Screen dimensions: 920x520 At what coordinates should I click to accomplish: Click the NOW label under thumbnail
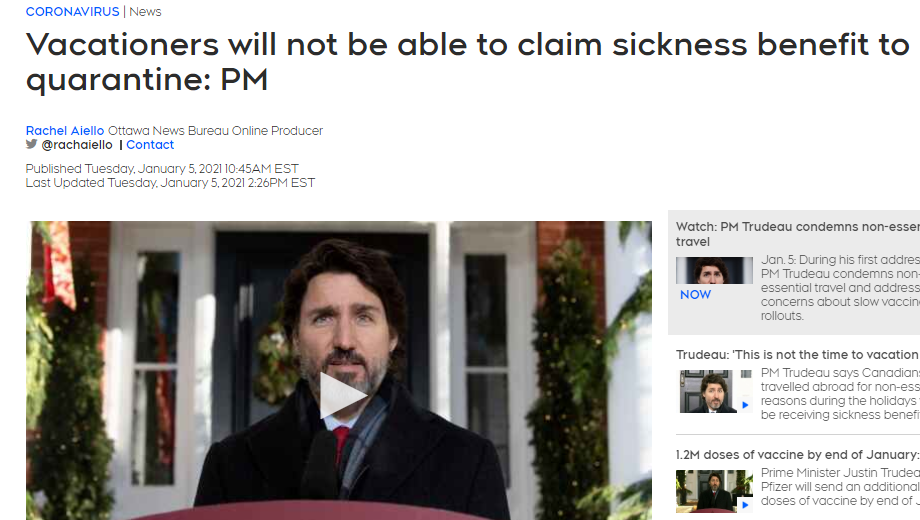tap(695, 295)
